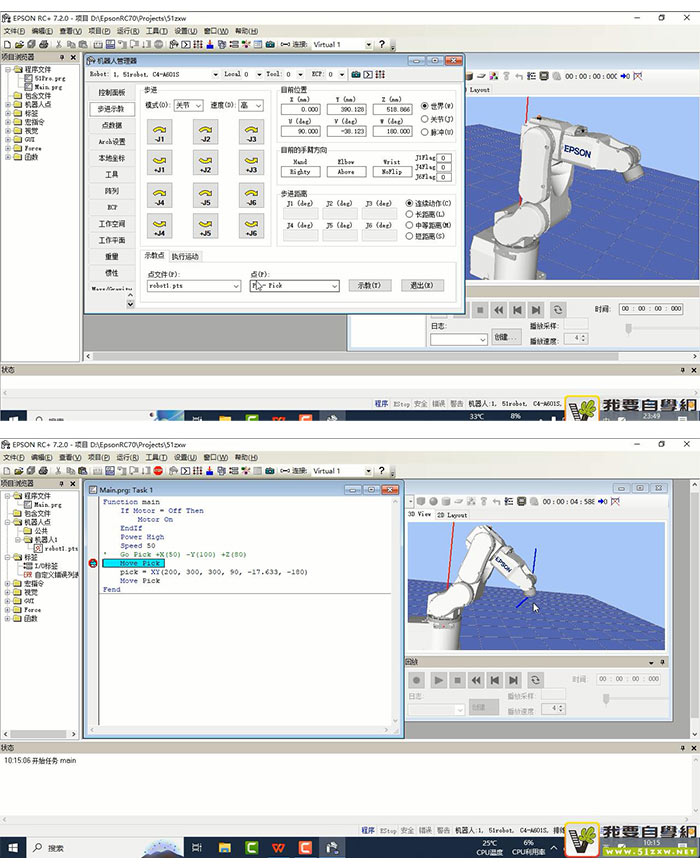Select 长距离(L) jog distance option
Screen dimensions: 700x866
pyautogui.click(x=409, y=214)
